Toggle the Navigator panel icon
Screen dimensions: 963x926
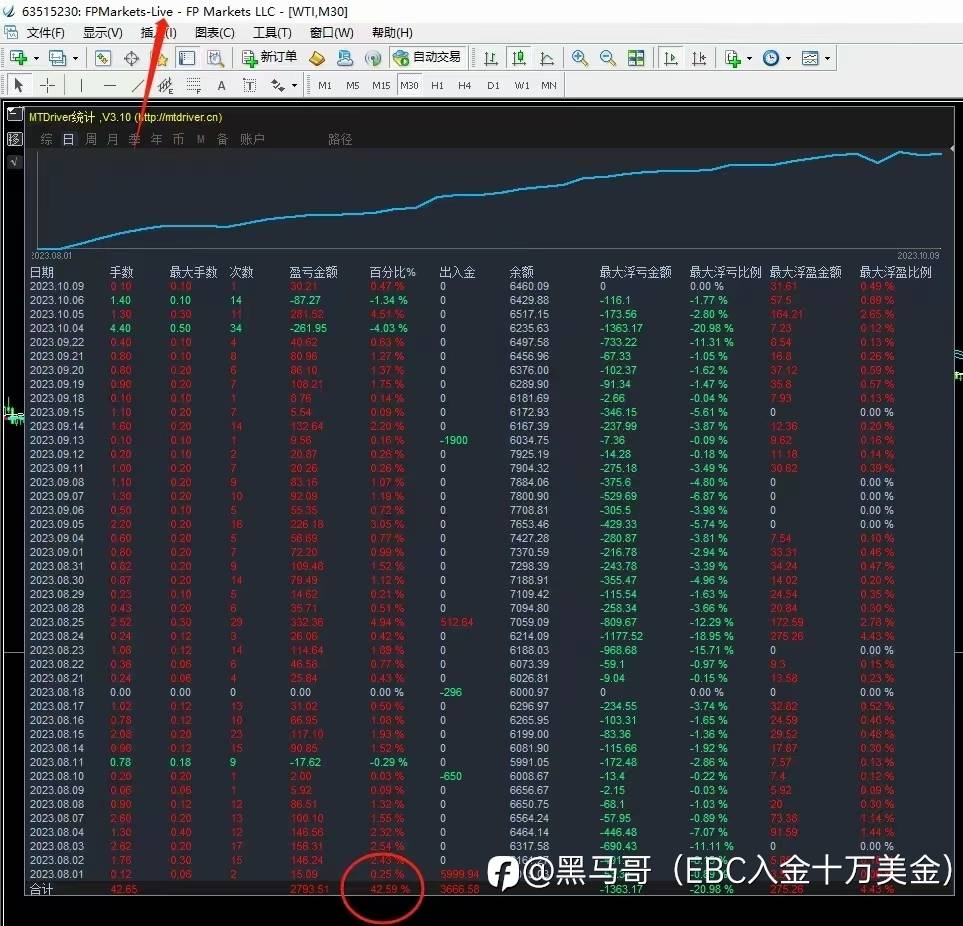click(x=187, y=58)
